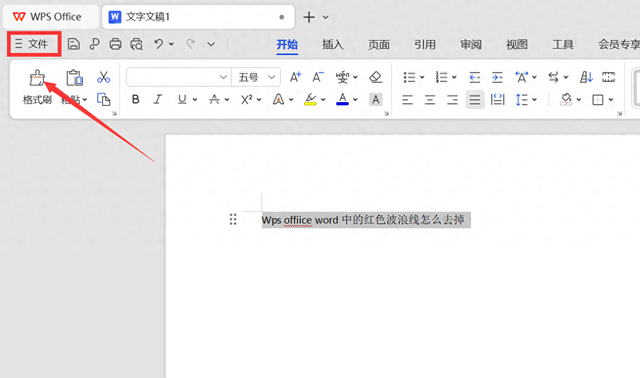
Task: Click the misspelled word offiice
Action: (298, 220)
